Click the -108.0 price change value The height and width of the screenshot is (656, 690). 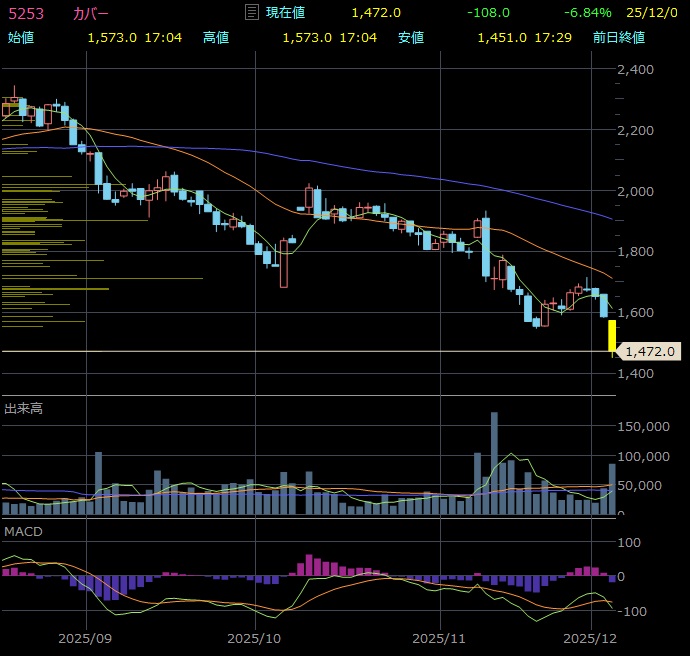(x=488, y=13)
